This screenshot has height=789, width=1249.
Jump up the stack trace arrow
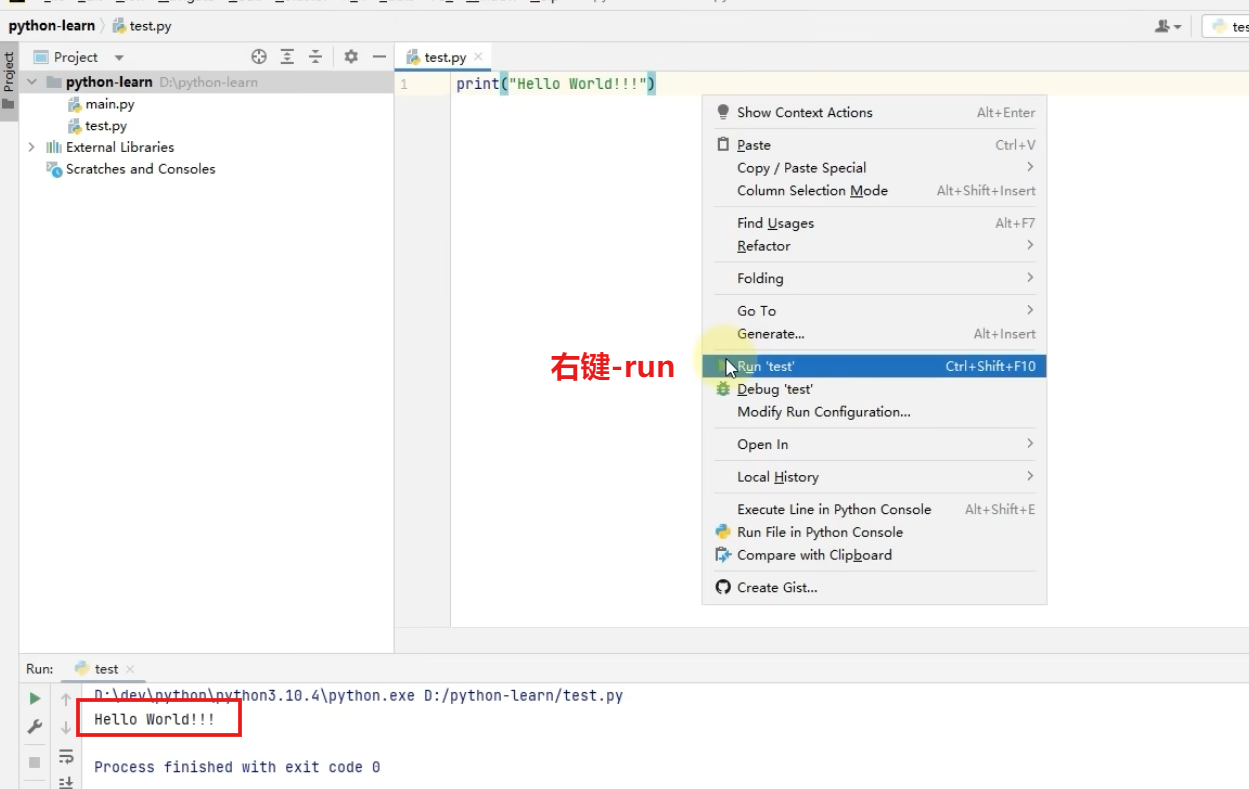pyautogui.click(x=66, y=699)
